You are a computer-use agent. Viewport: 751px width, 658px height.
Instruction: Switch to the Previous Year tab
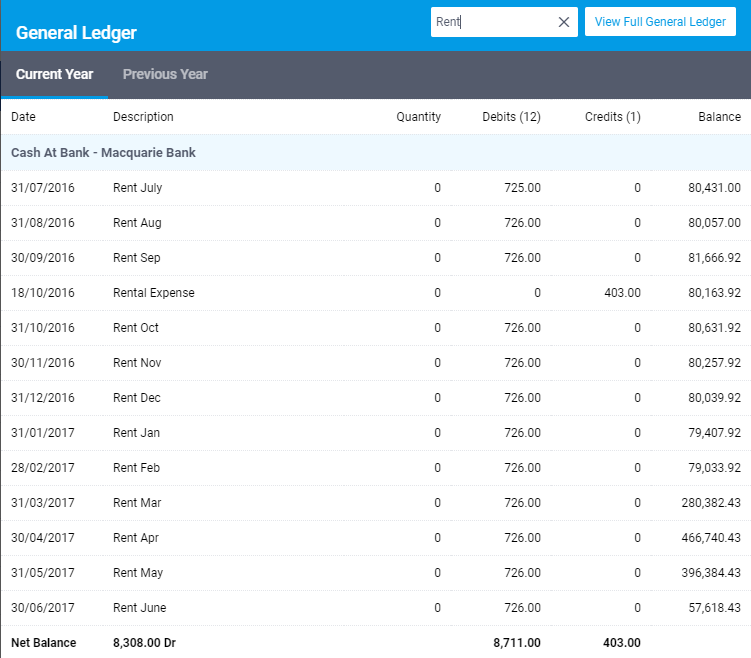[165, 74]
